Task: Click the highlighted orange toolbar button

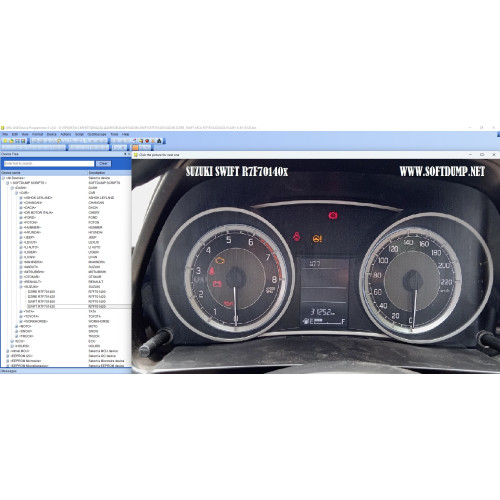Action: (x=135, y=148)
